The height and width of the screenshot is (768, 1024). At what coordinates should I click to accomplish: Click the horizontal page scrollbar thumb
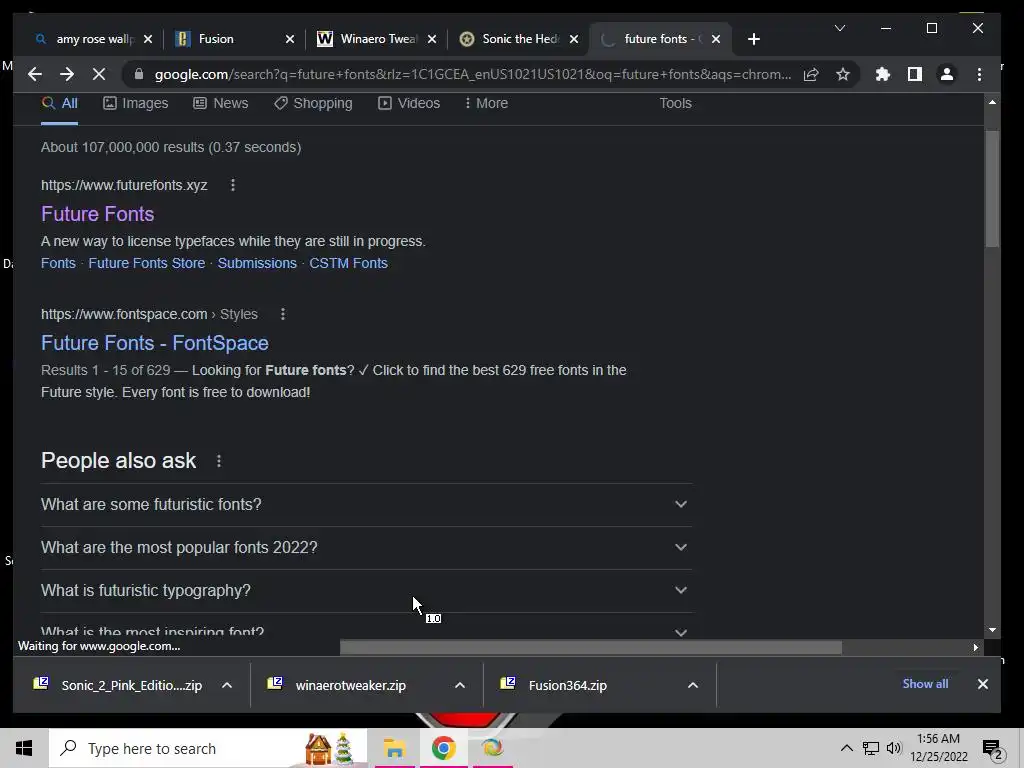click(590, 648)
